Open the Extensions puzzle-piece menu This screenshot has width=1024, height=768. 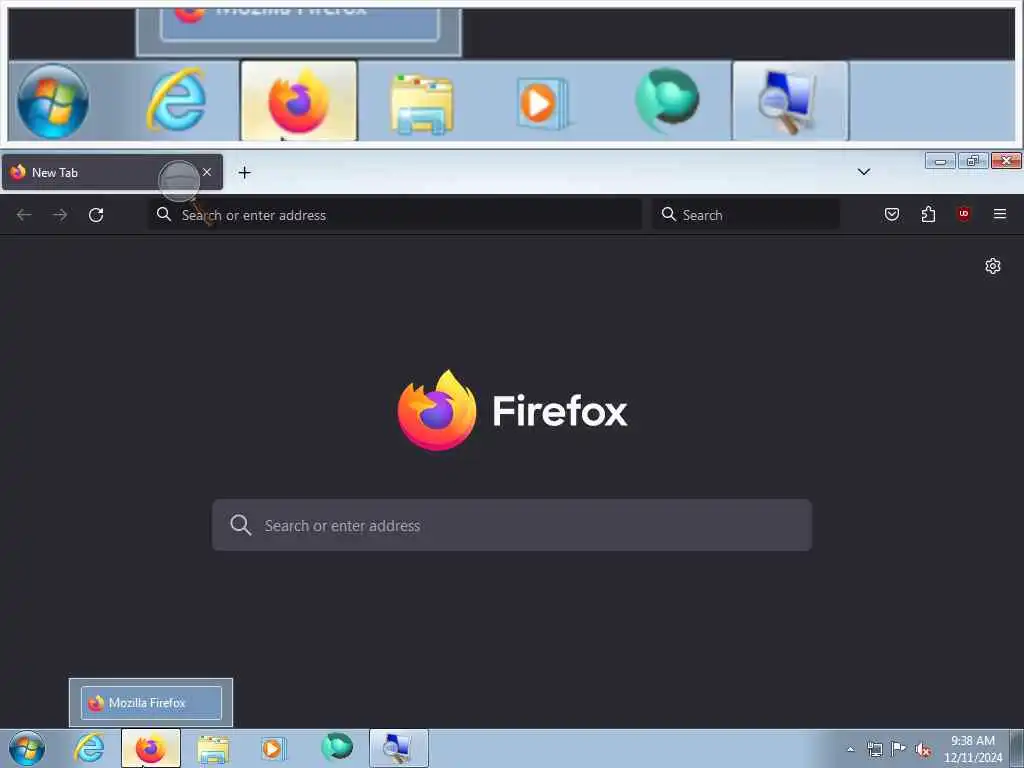(x=928, y=214)
